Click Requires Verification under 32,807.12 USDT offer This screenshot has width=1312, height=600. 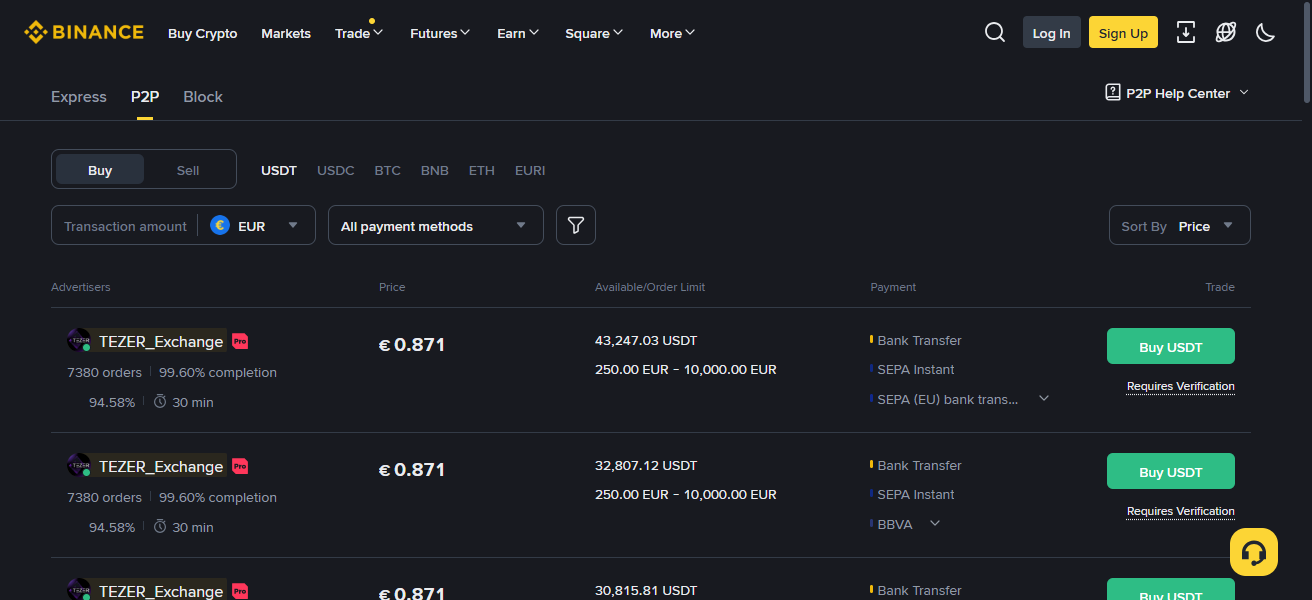1181,511
